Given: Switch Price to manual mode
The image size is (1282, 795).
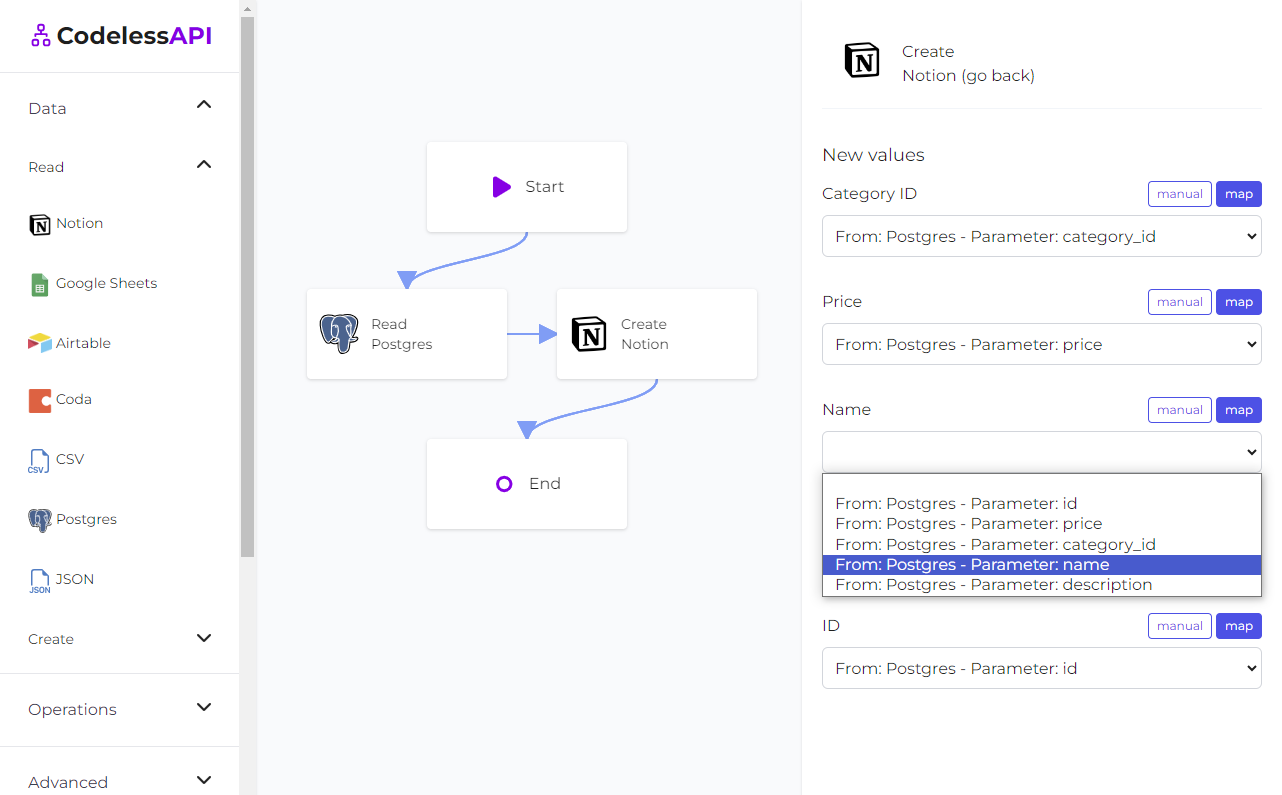Looking at the screenshot, I should pyautogui.click(x=1180, y=302).
